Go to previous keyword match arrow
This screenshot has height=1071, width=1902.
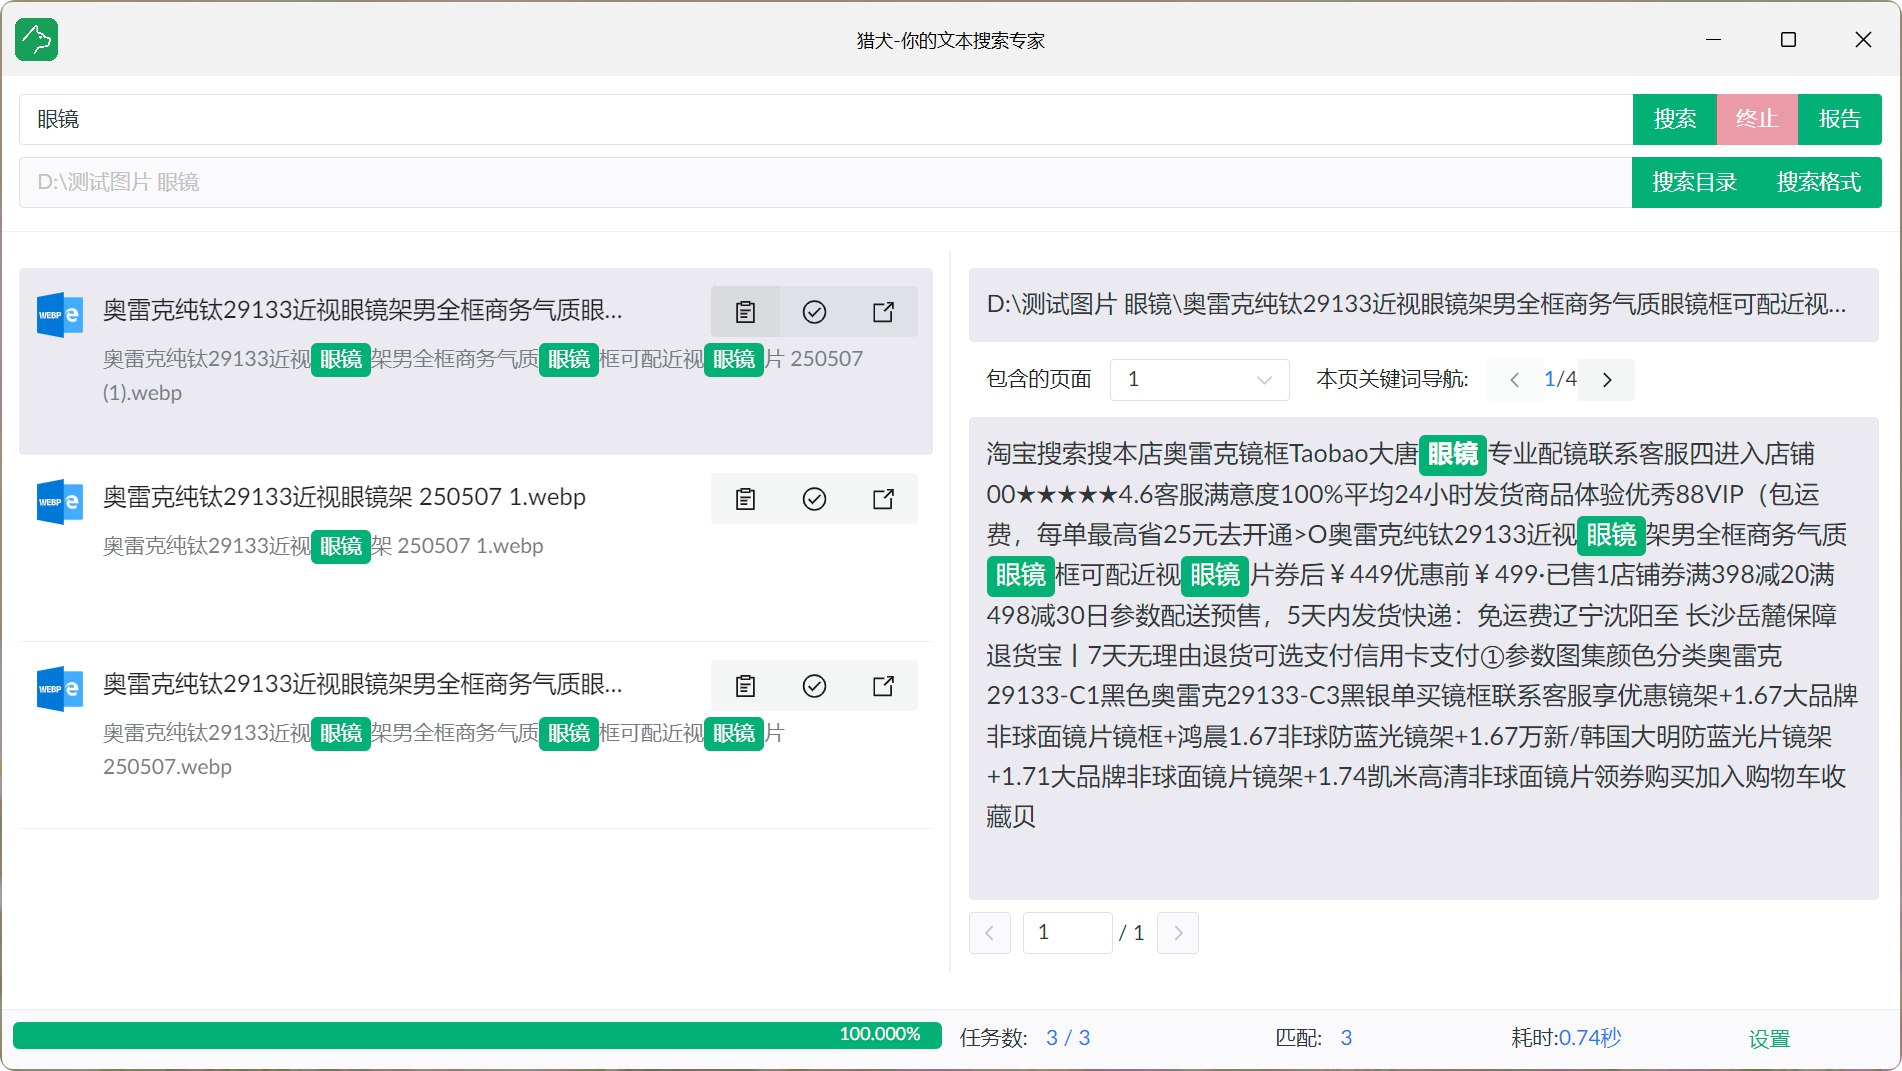(x=1514, y=380)
